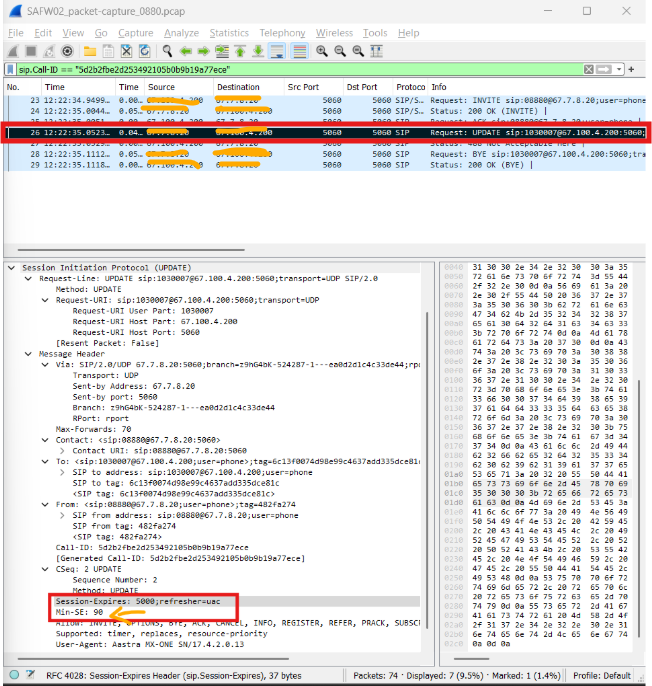The width and height of the screenshot is (652, 686).
Task: Sort by the Destination column header
Action: click(249, 87)
